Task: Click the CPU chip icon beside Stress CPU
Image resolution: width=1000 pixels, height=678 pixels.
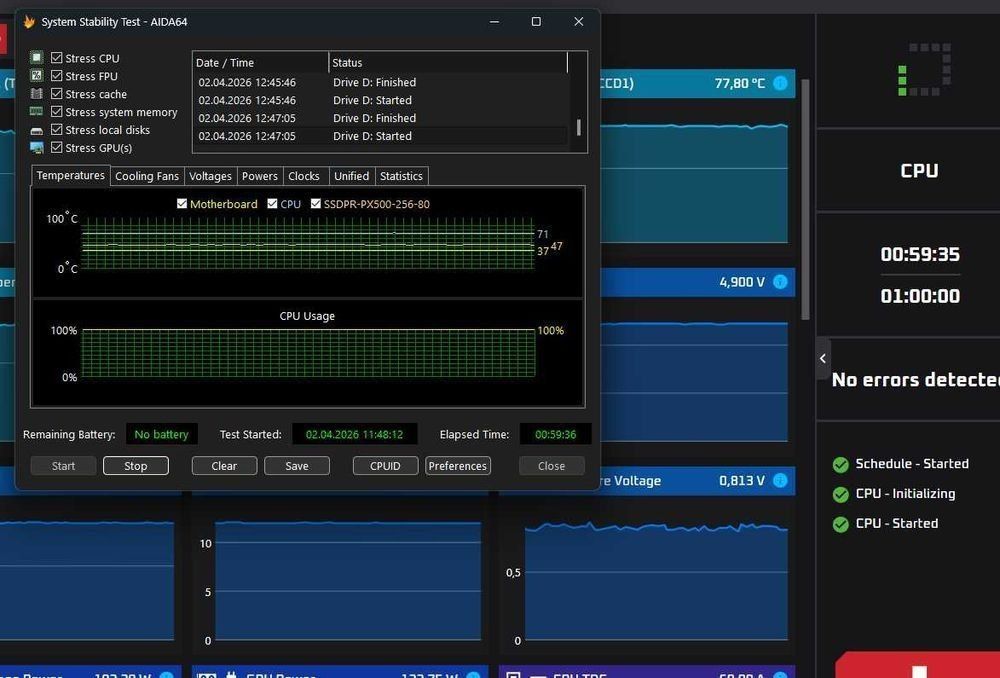Action: pyautogui.click(x=37, y=58)
